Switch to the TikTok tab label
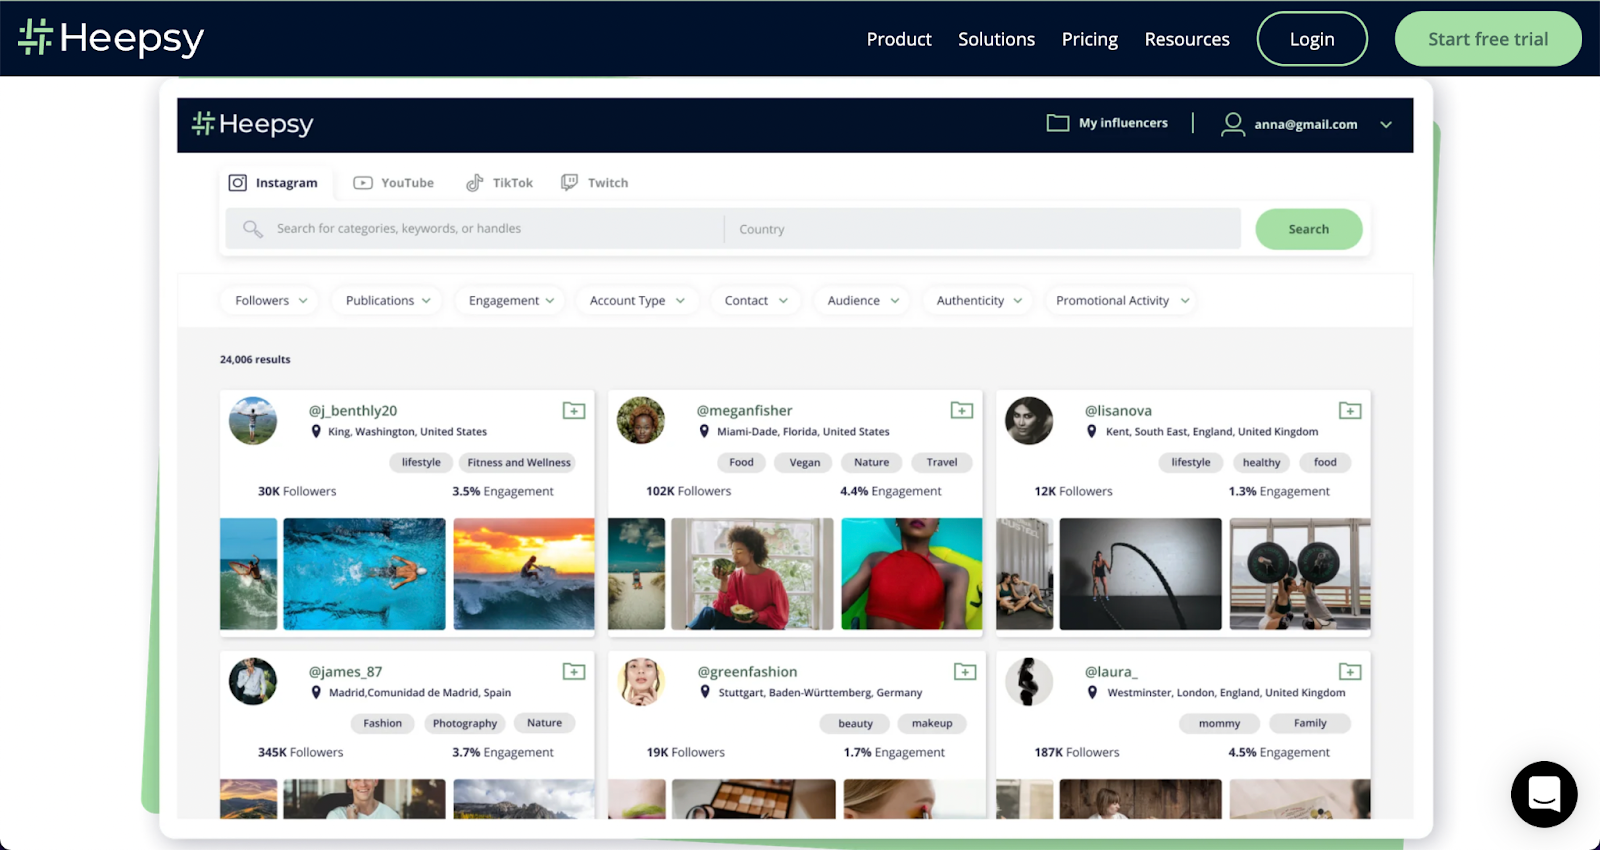Image resolution: width=1600 pixels, height=850 pixels. tap(513, 183)
